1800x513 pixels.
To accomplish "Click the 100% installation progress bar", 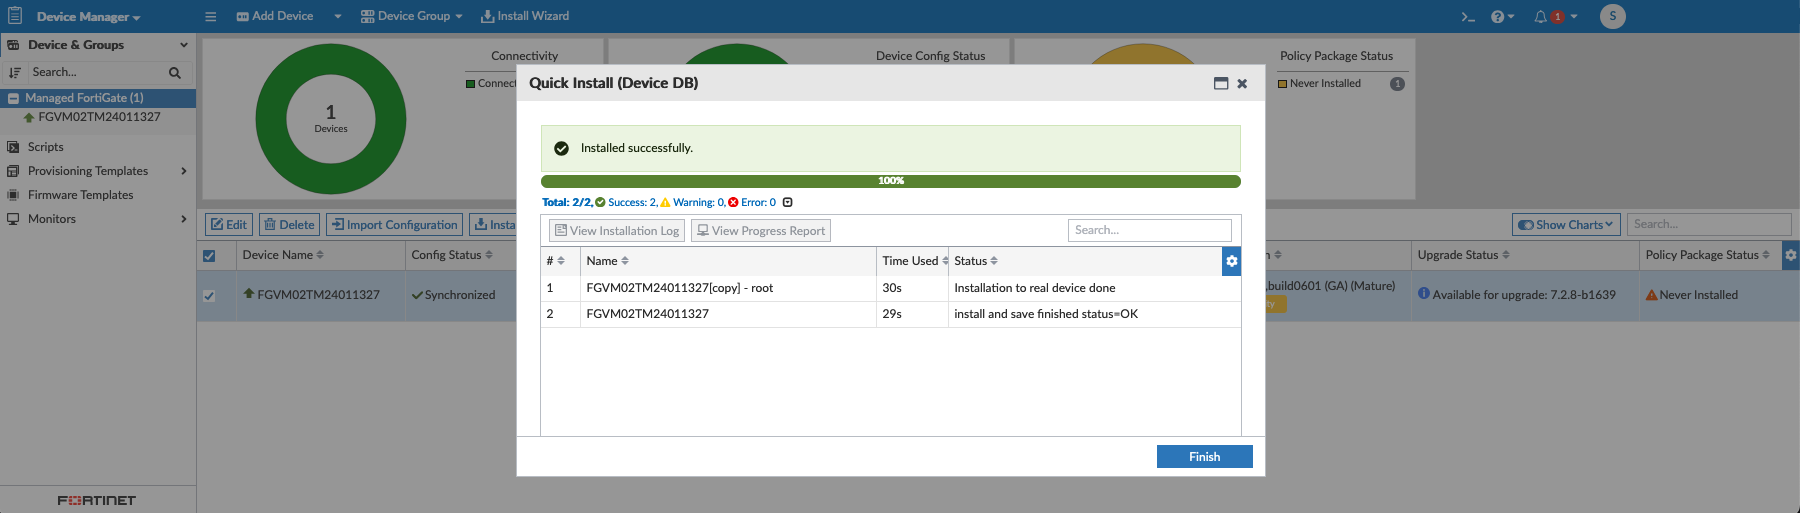I will [890, 181].
